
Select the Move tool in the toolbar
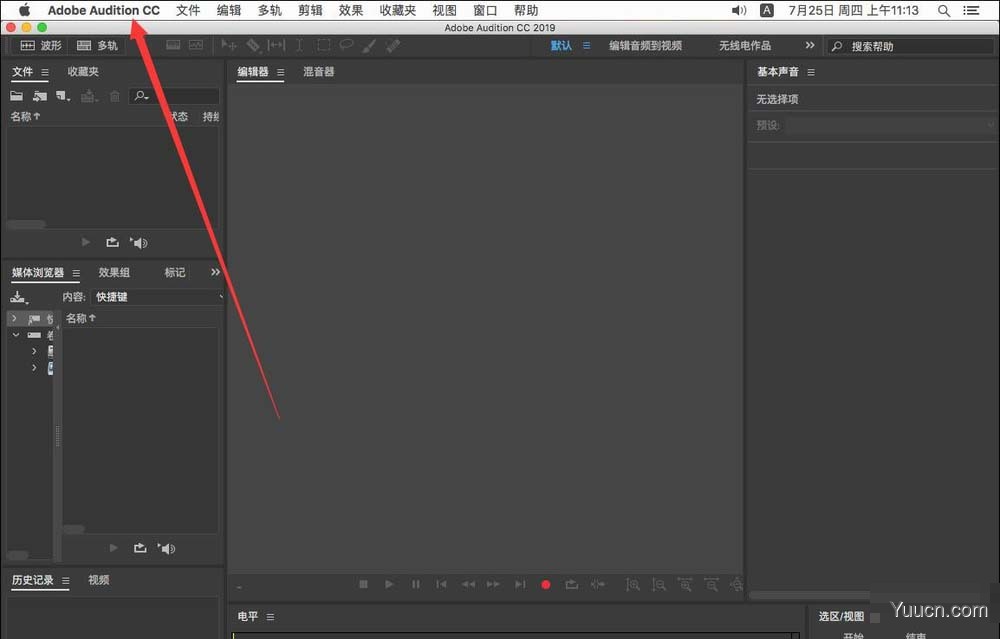(228, 45)
